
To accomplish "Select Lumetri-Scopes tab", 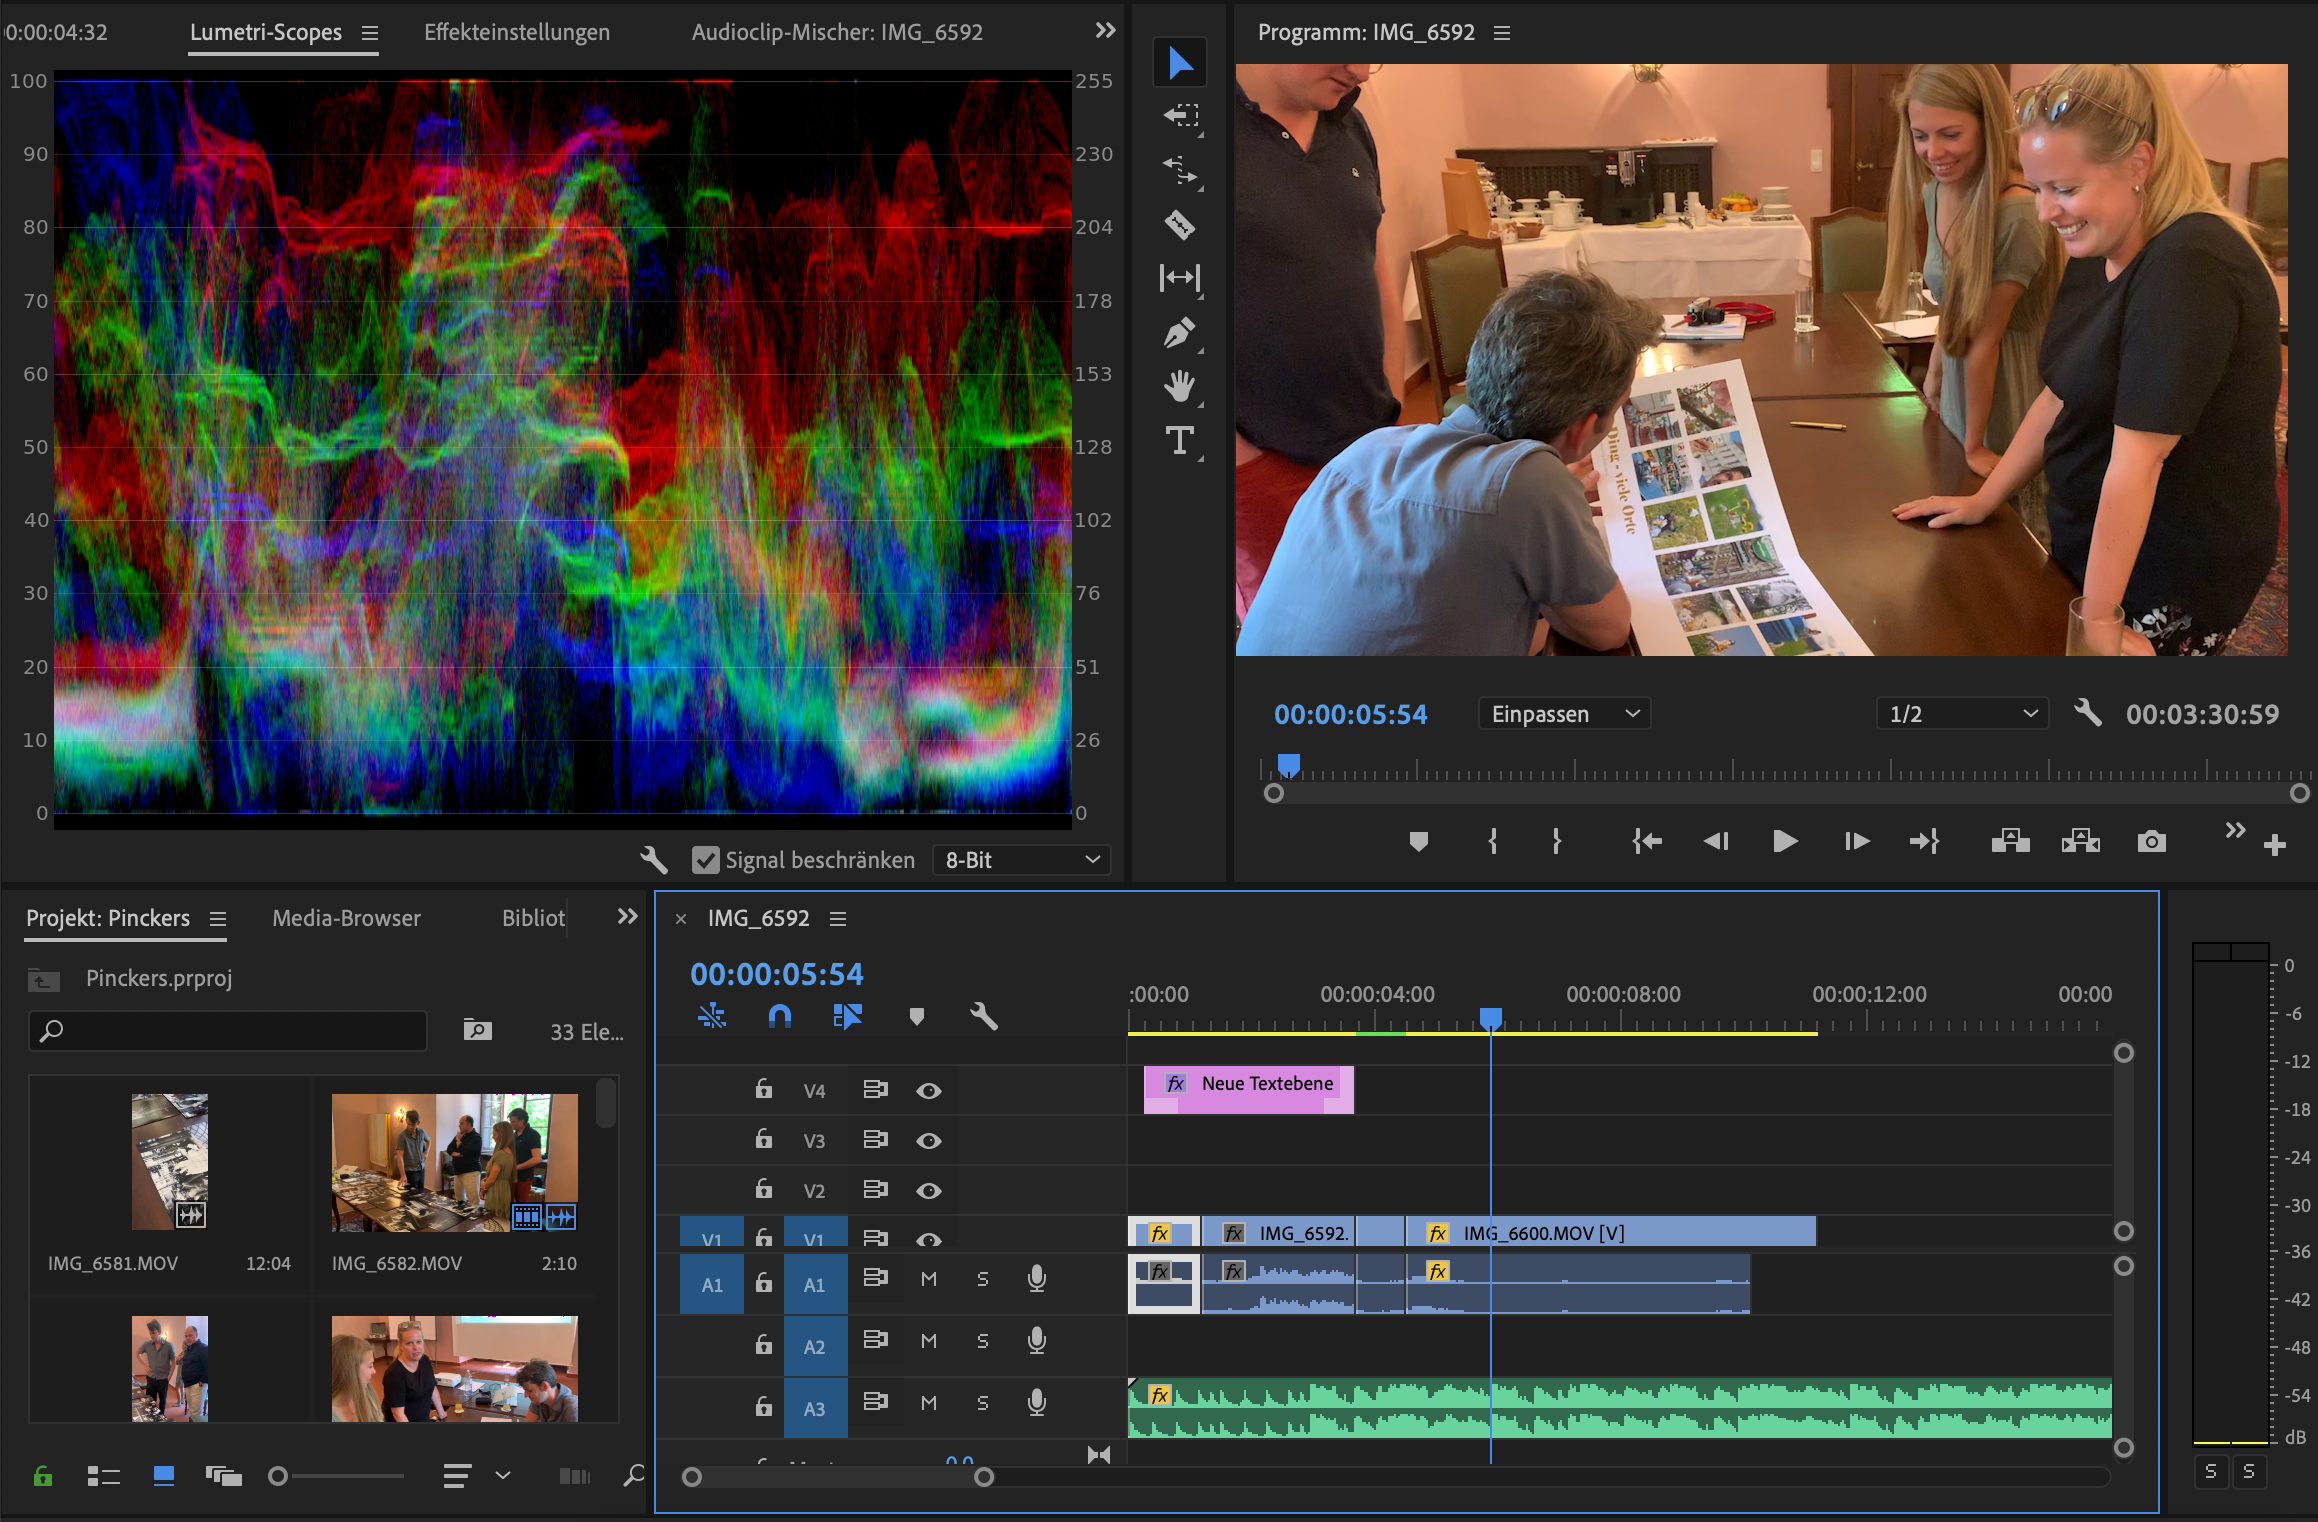I will (x=266, y=32).
